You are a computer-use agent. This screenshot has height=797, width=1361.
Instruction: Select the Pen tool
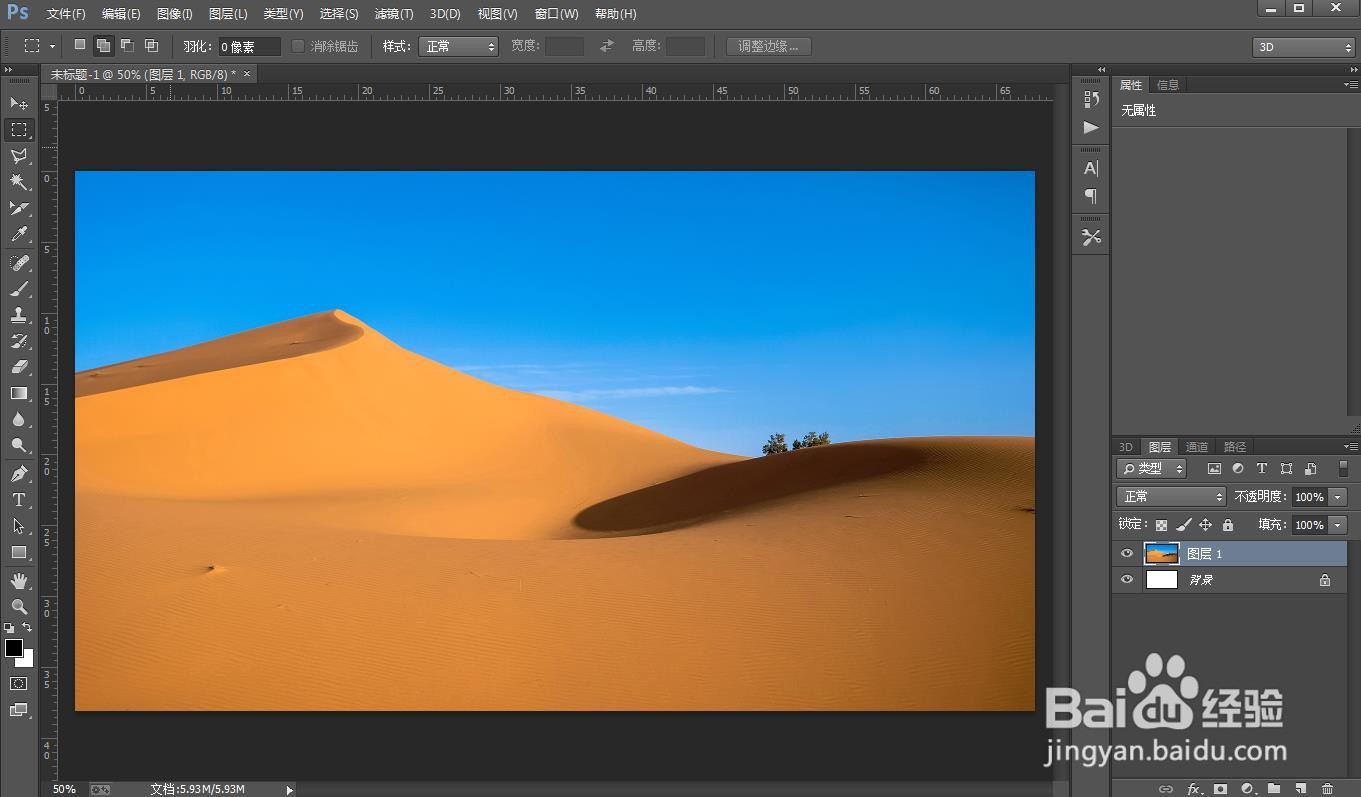pos(19,474)
